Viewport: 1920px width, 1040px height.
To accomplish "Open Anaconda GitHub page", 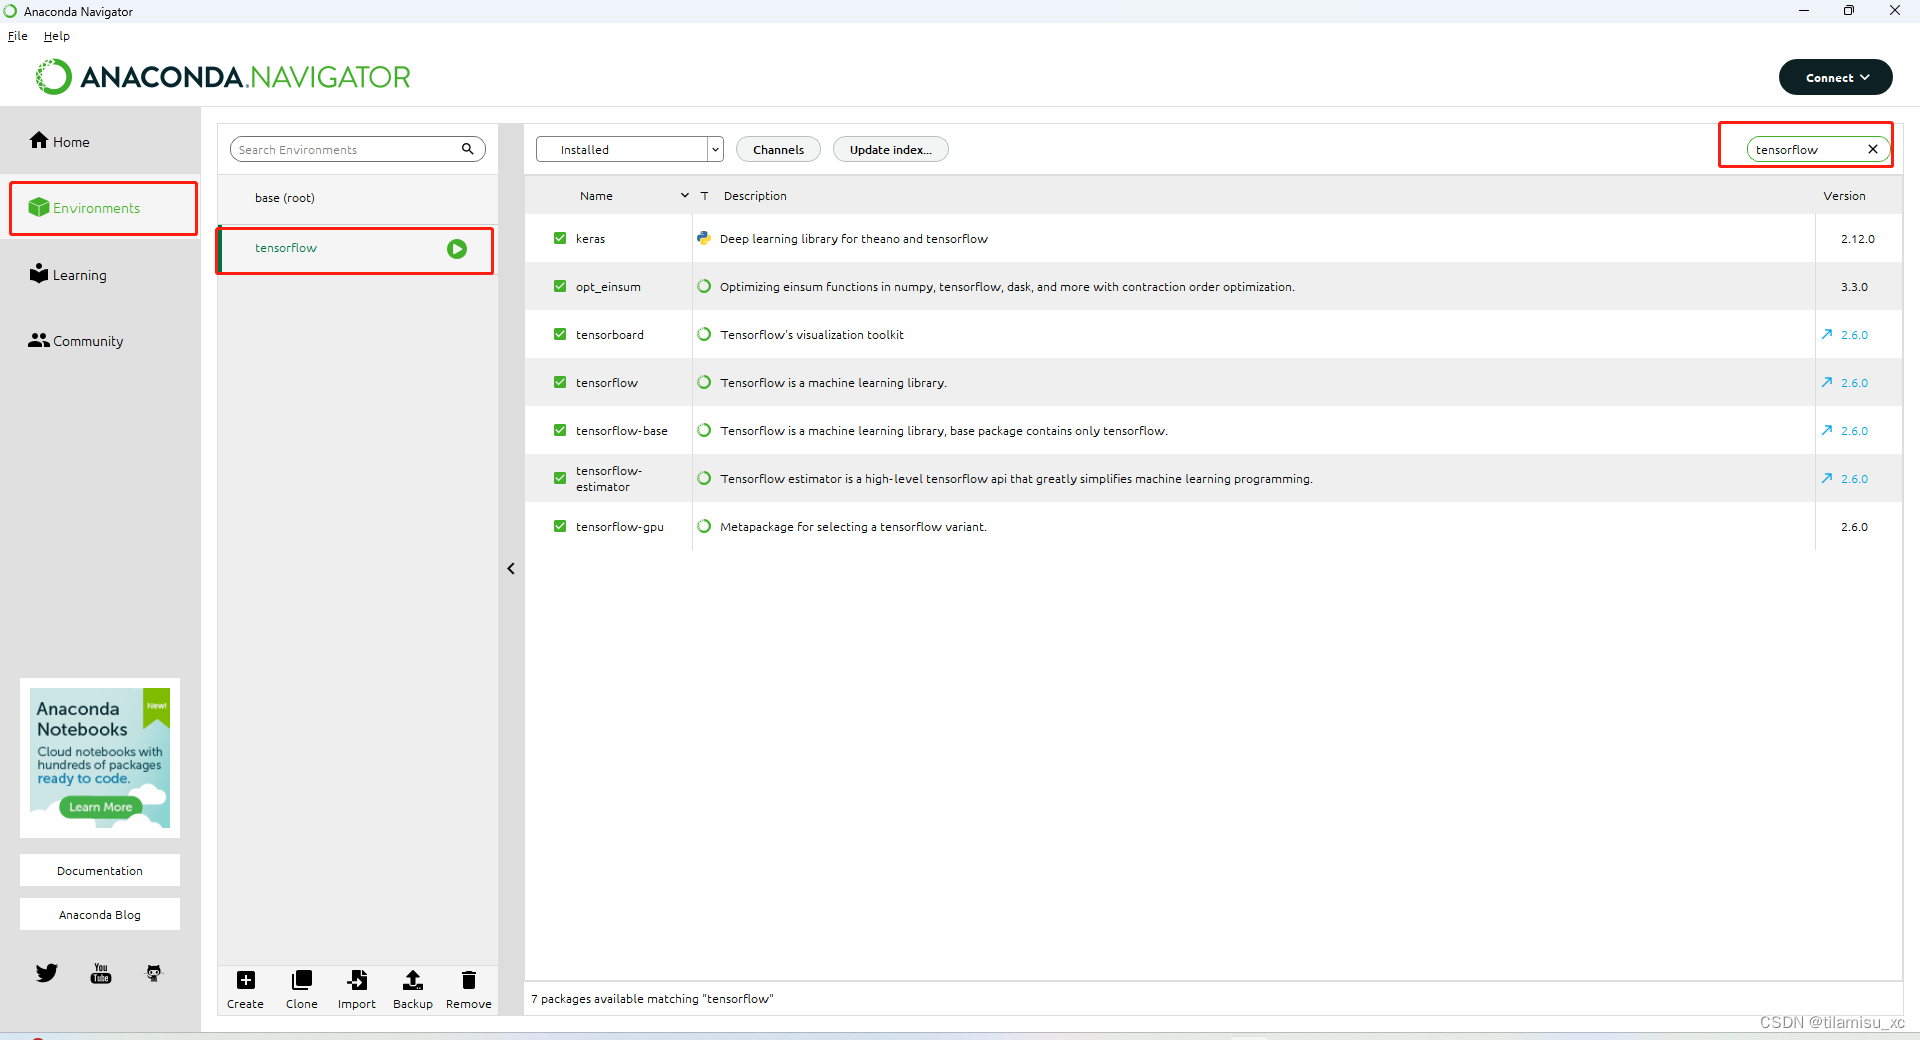I will pos(154,973).
